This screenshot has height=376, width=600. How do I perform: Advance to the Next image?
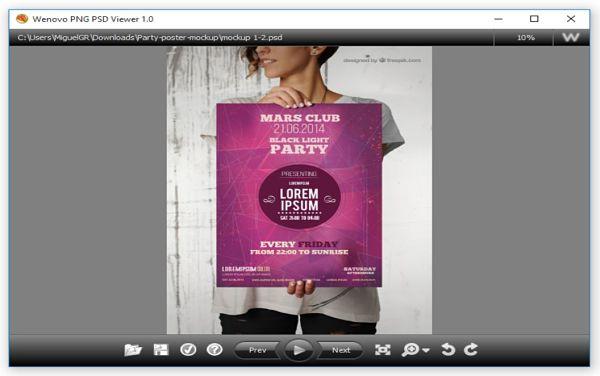[x=341, y=350]
